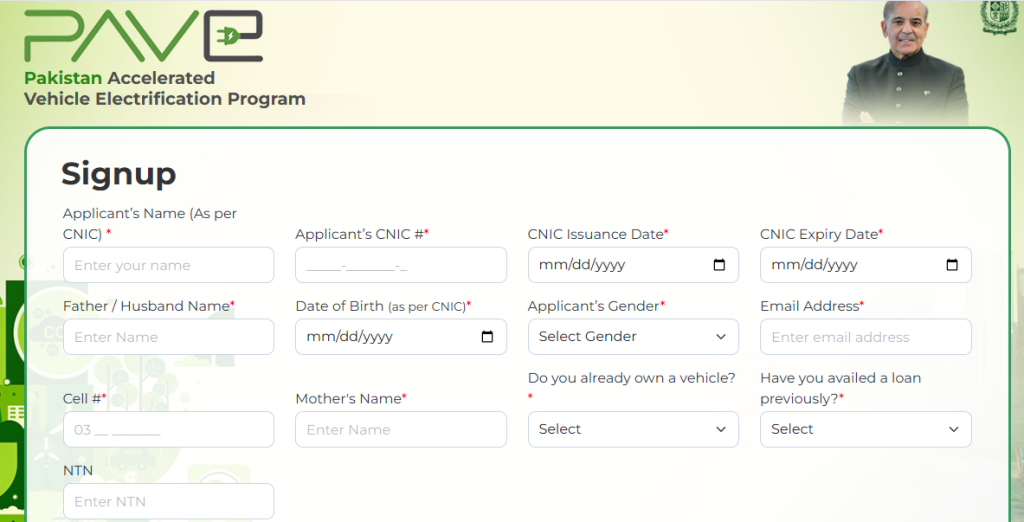The width and height of the screenshot is (1024, 522).
Task: Click the NTN input field
Action: [168, 501]
